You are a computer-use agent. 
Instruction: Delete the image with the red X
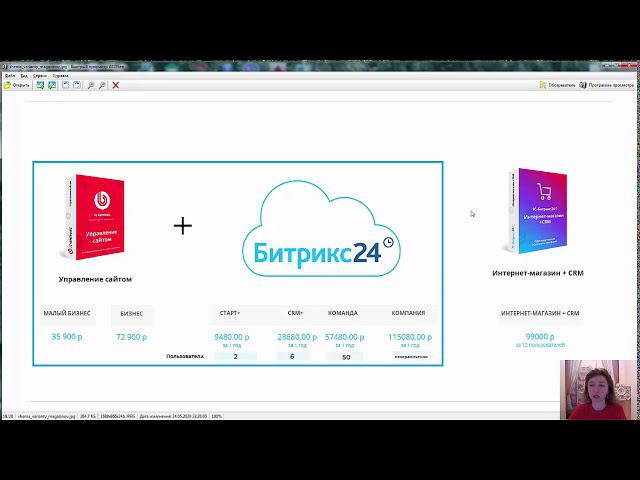(116, 85)
